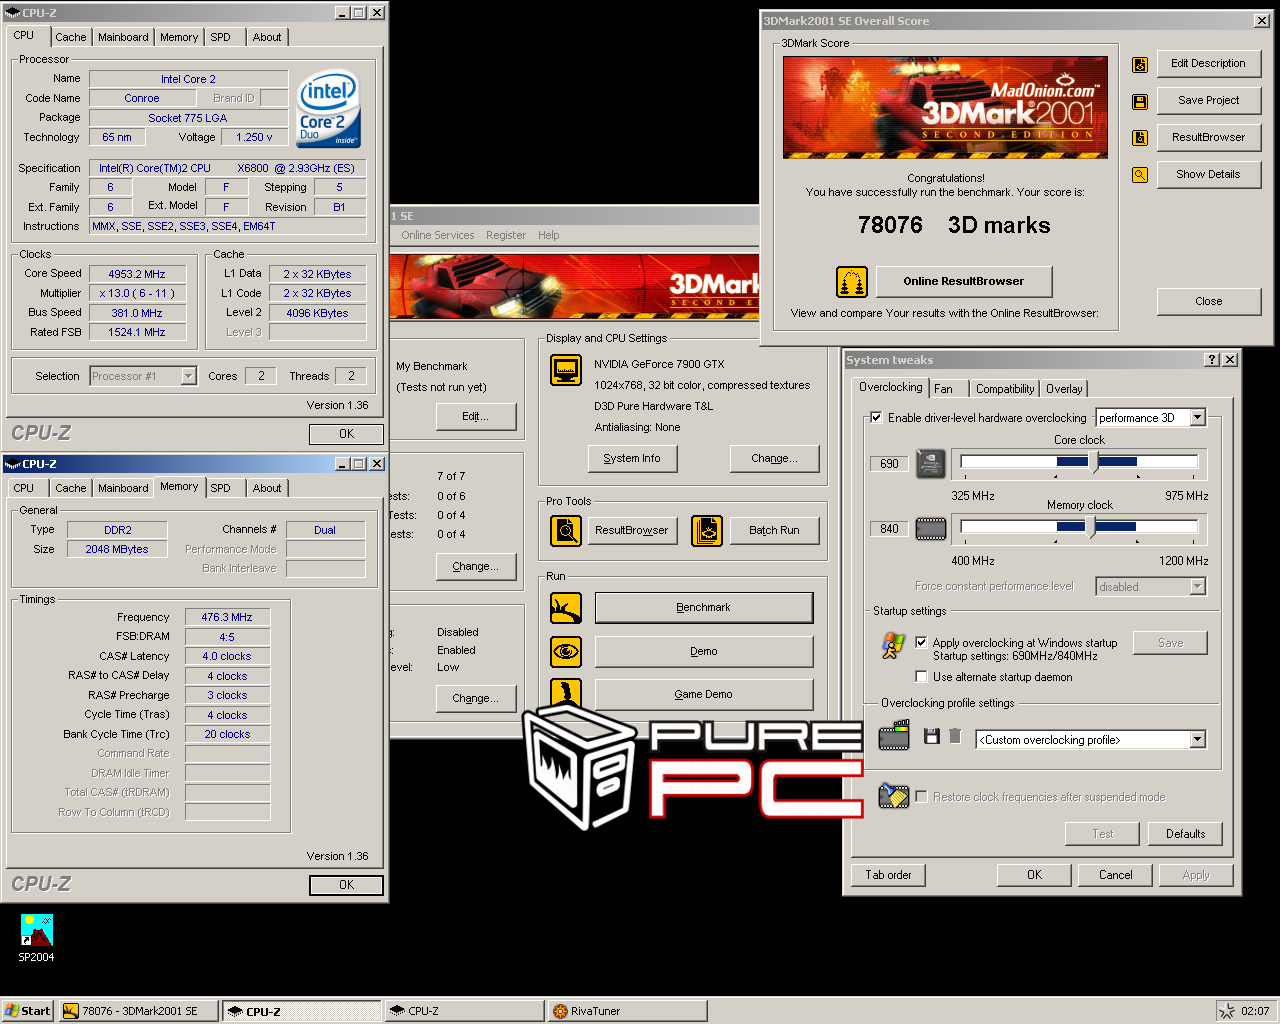This screenshot has height=1024, width=1280.
Task: Click Defaults in System tweaks
Action: (1186, 834)
